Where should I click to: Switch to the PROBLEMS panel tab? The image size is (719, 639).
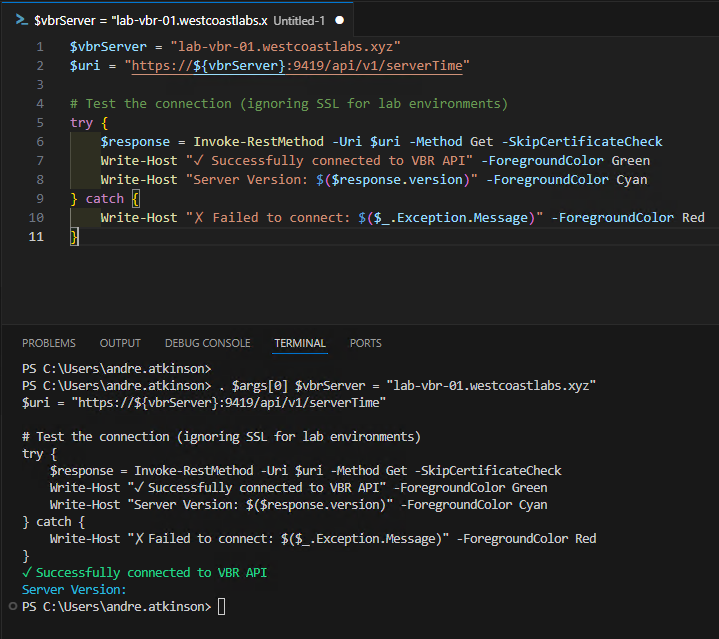tap(49, 343)
